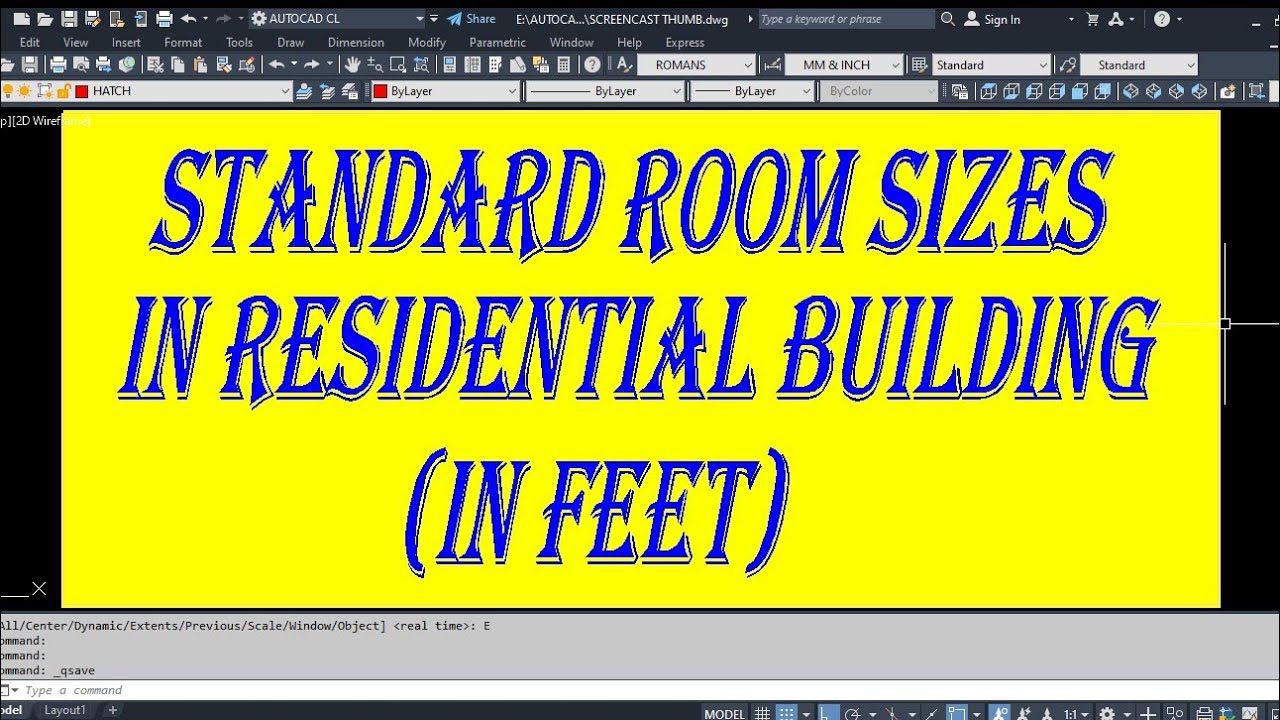Viewport: 1280px width, 720px height.
Task: Click the Undo arrow in standard toolbar
Action: pyautogui.click(x=277, y=65)
